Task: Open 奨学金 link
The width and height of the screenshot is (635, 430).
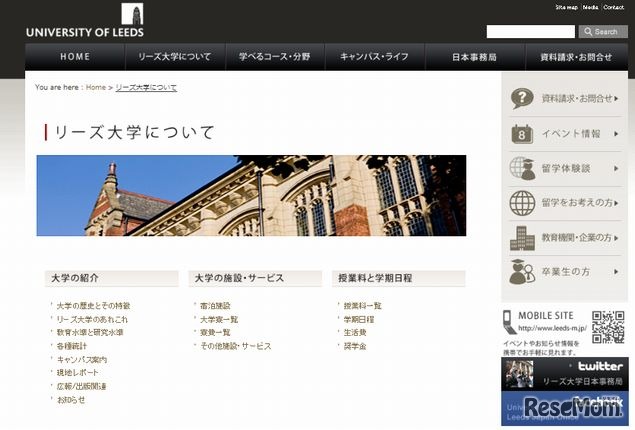Action: click(x=355, y=346)
